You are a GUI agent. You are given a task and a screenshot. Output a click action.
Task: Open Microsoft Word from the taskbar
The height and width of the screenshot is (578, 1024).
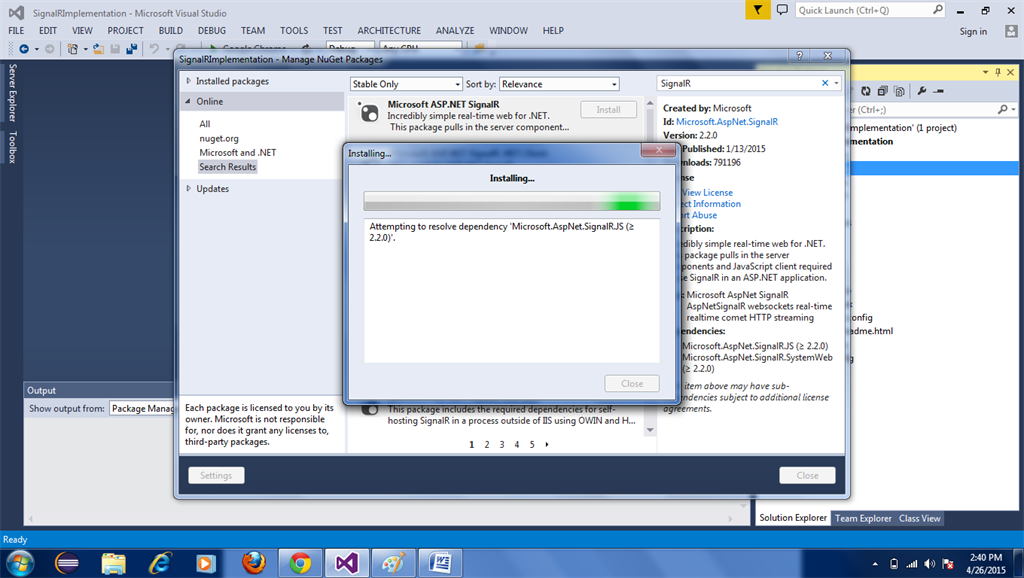tap(440, 562)
